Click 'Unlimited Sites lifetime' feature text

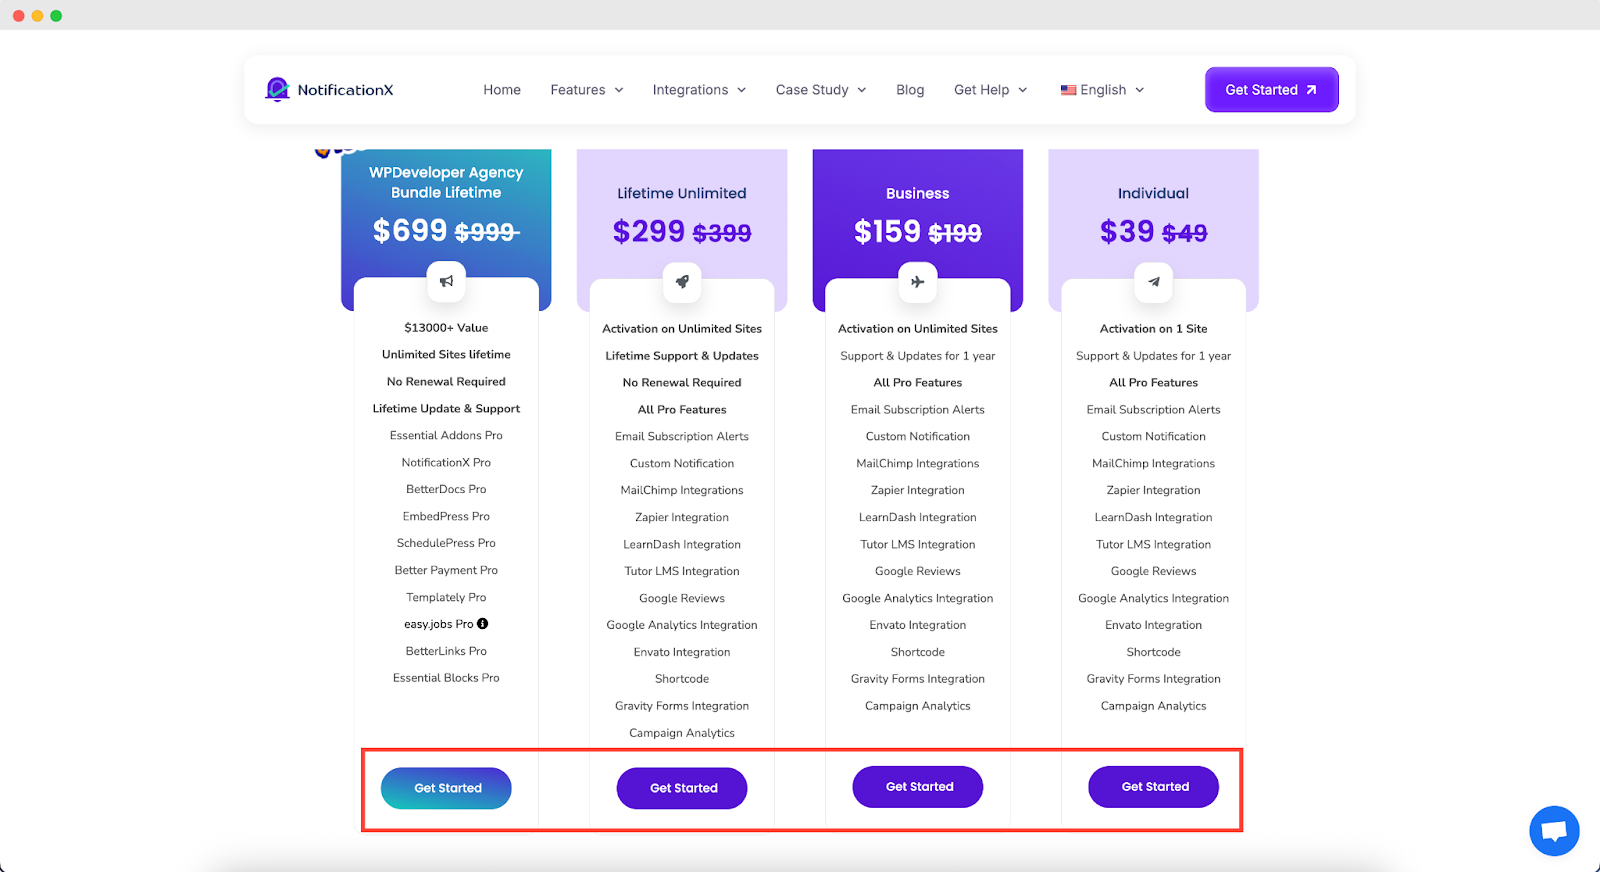pyautogui.click(x=446, y=355)
